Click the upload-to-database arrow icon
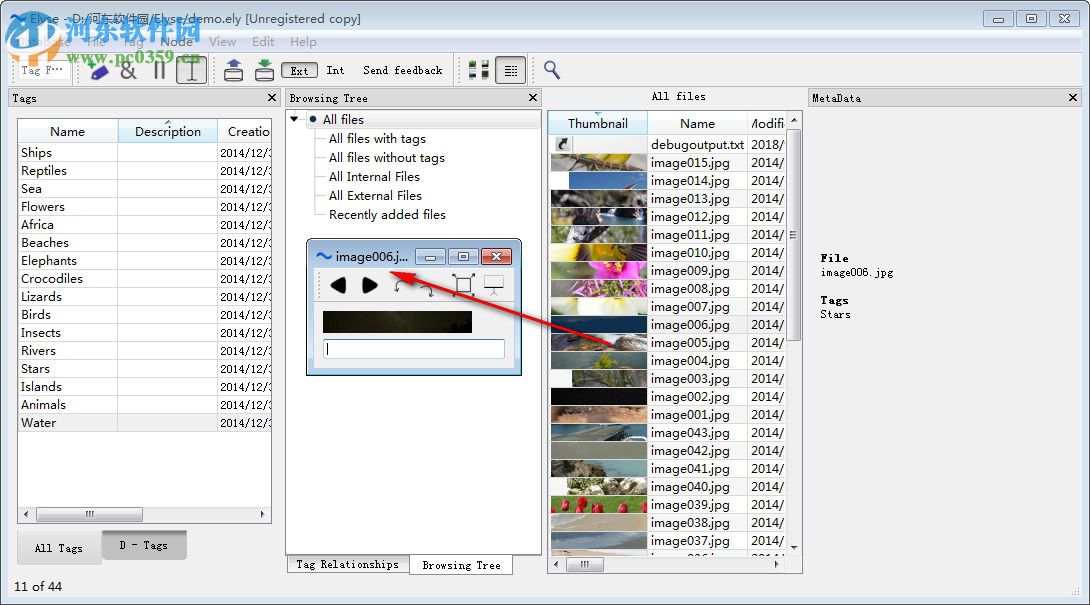The width and height of the screenshot is (1090, 605). click(233, 70)
